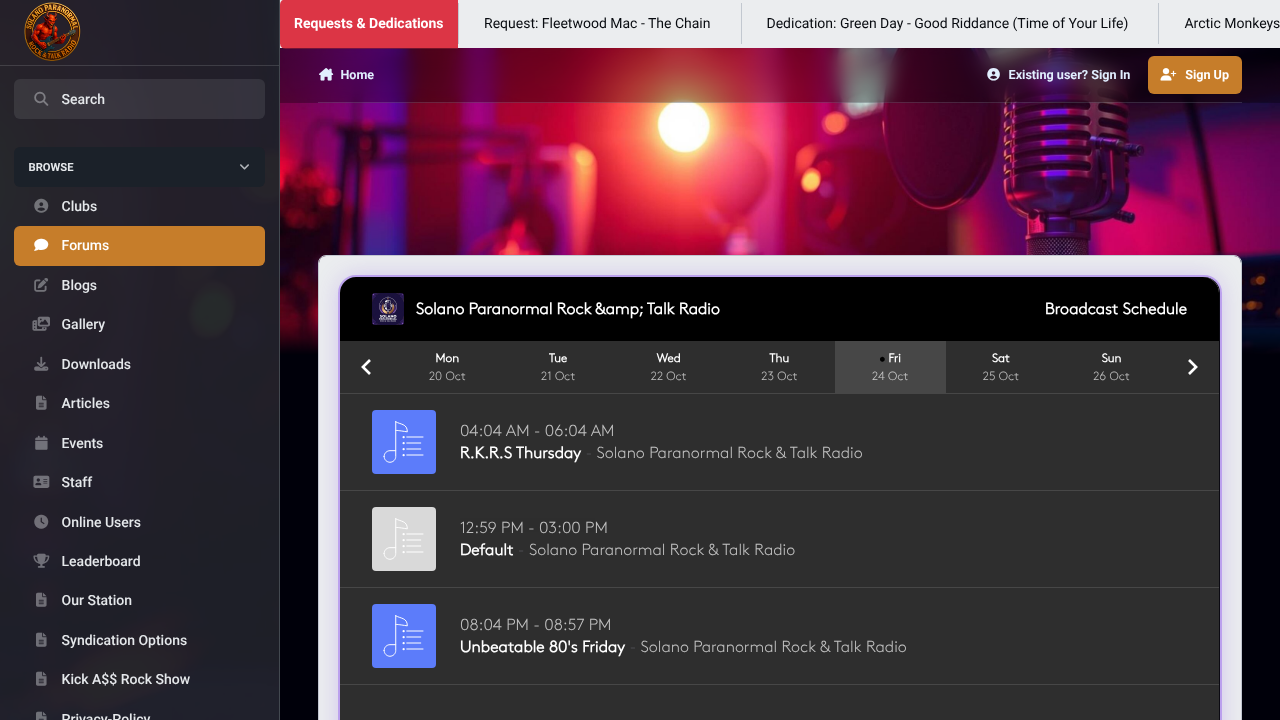Viewport: 1280px width, 720px height.
Task: Advance to next week in schedule
Action: click(1192, 367)
